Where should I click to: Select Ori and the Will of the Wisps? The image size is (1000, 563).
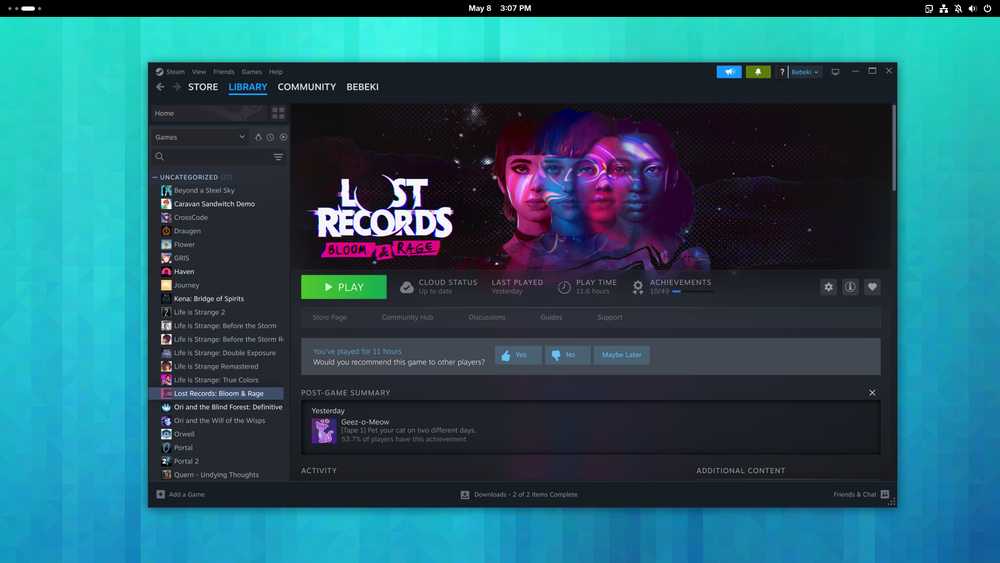pyautogui.click(x=219, y=421)
